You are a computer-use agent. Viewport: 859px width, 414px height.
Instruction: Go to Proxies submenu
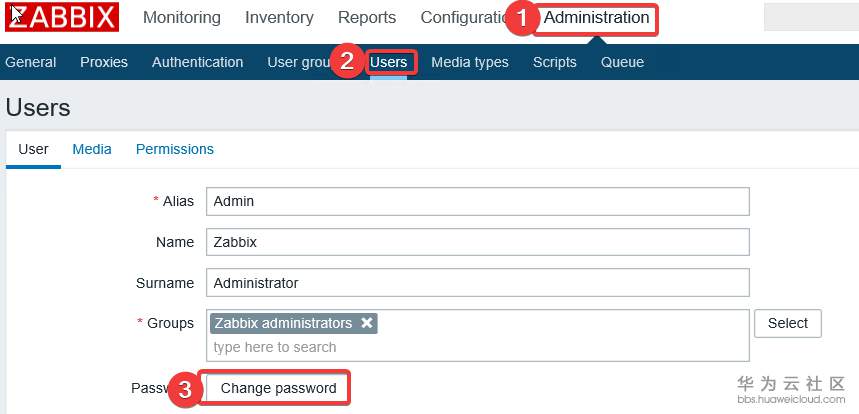104,62
